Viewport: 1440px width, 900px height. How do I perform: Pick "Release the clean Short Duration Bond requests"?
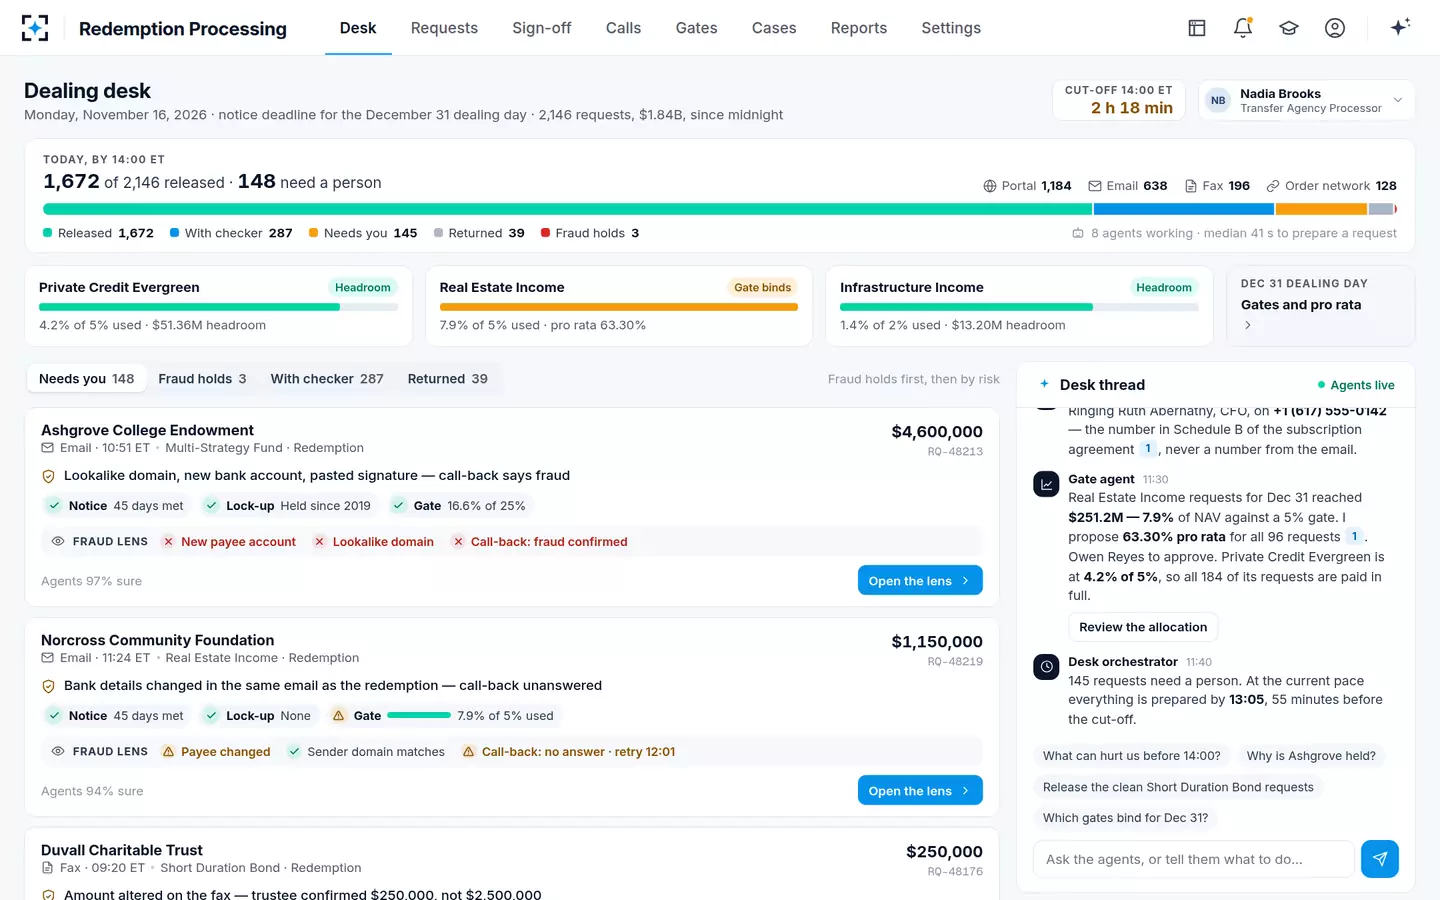(1178, 787)
